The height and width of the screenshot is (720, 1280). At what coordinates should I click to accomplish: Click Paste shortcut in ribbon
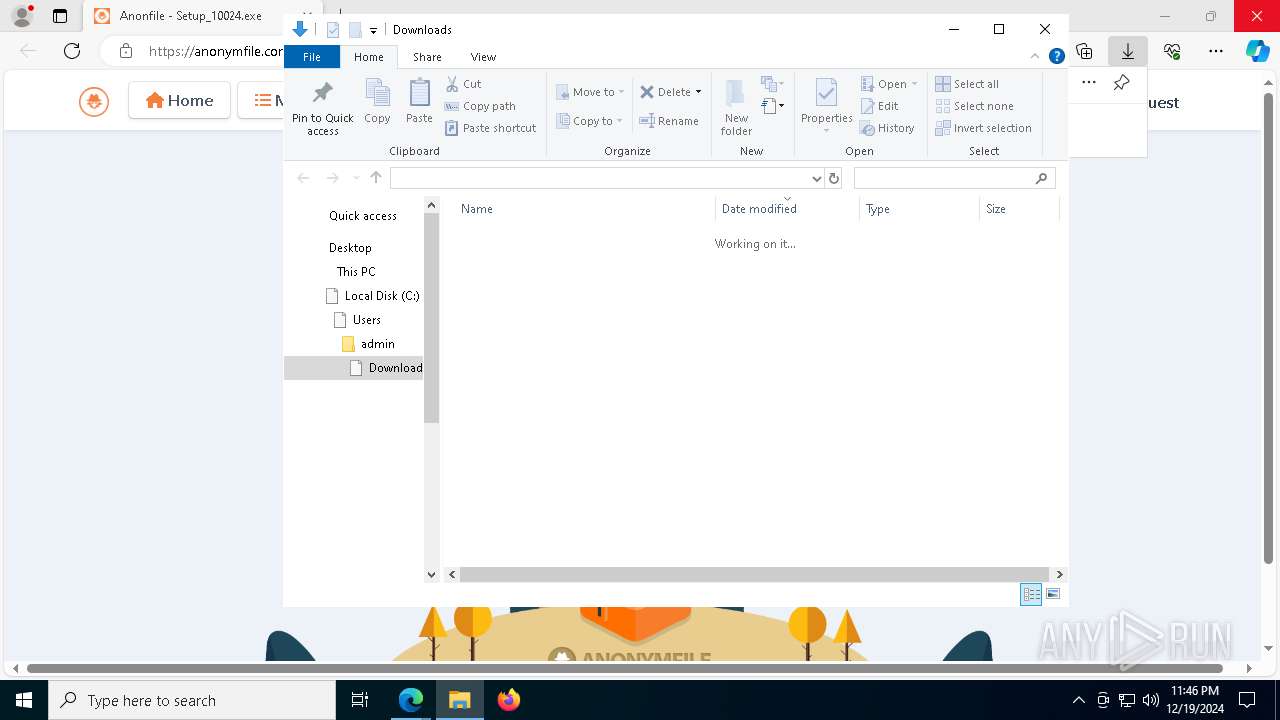(490, 128)
